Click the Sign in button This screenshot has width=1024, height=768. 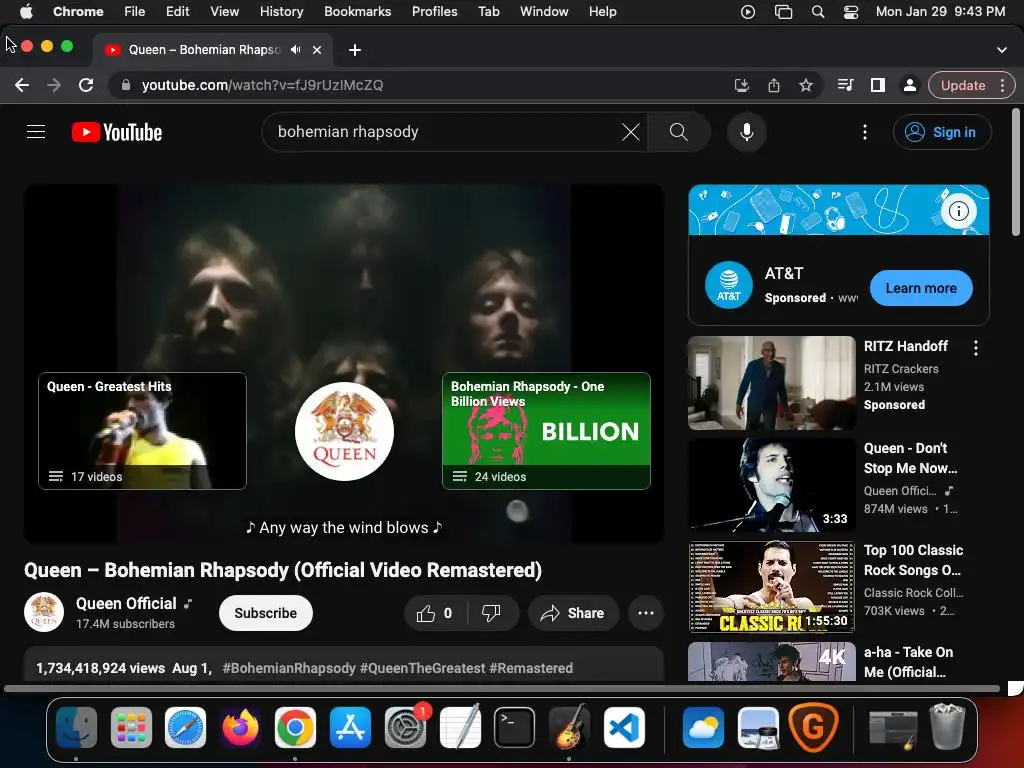coord(942,132)
